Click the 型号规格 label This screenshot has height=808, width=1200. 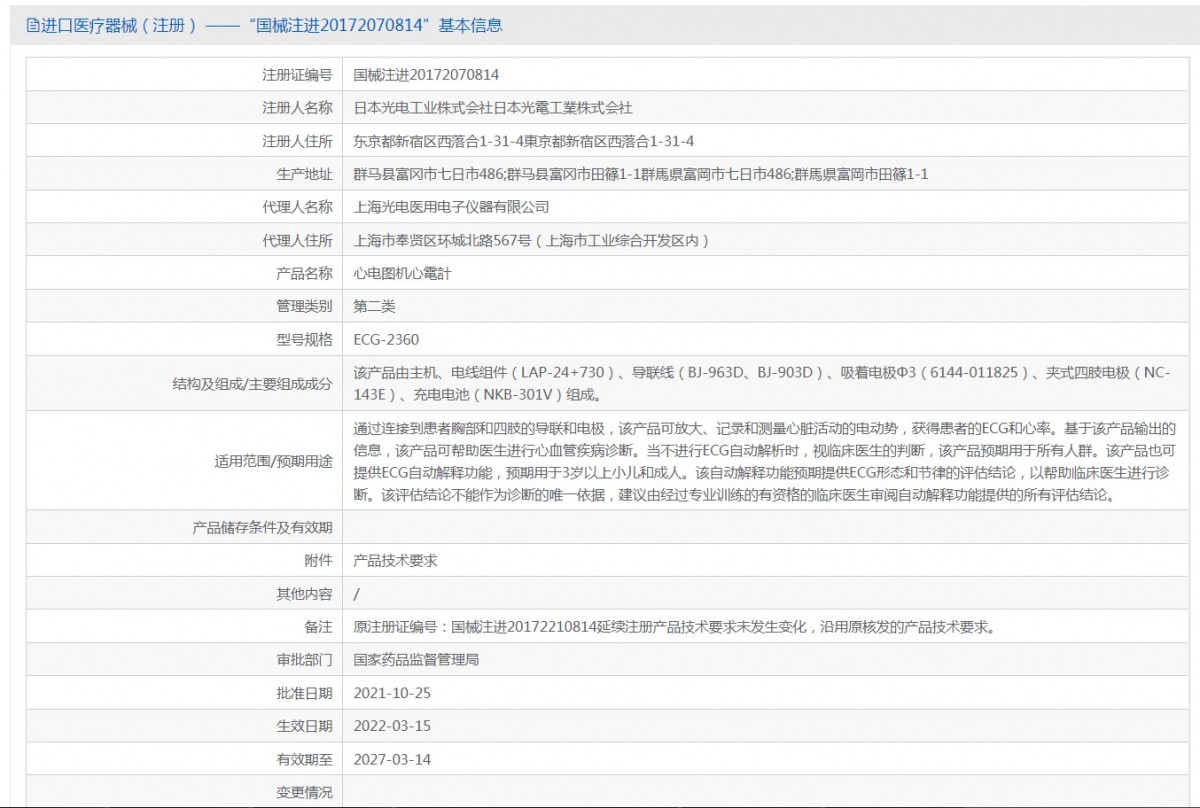pyautogui.click(x=304, y=339)
